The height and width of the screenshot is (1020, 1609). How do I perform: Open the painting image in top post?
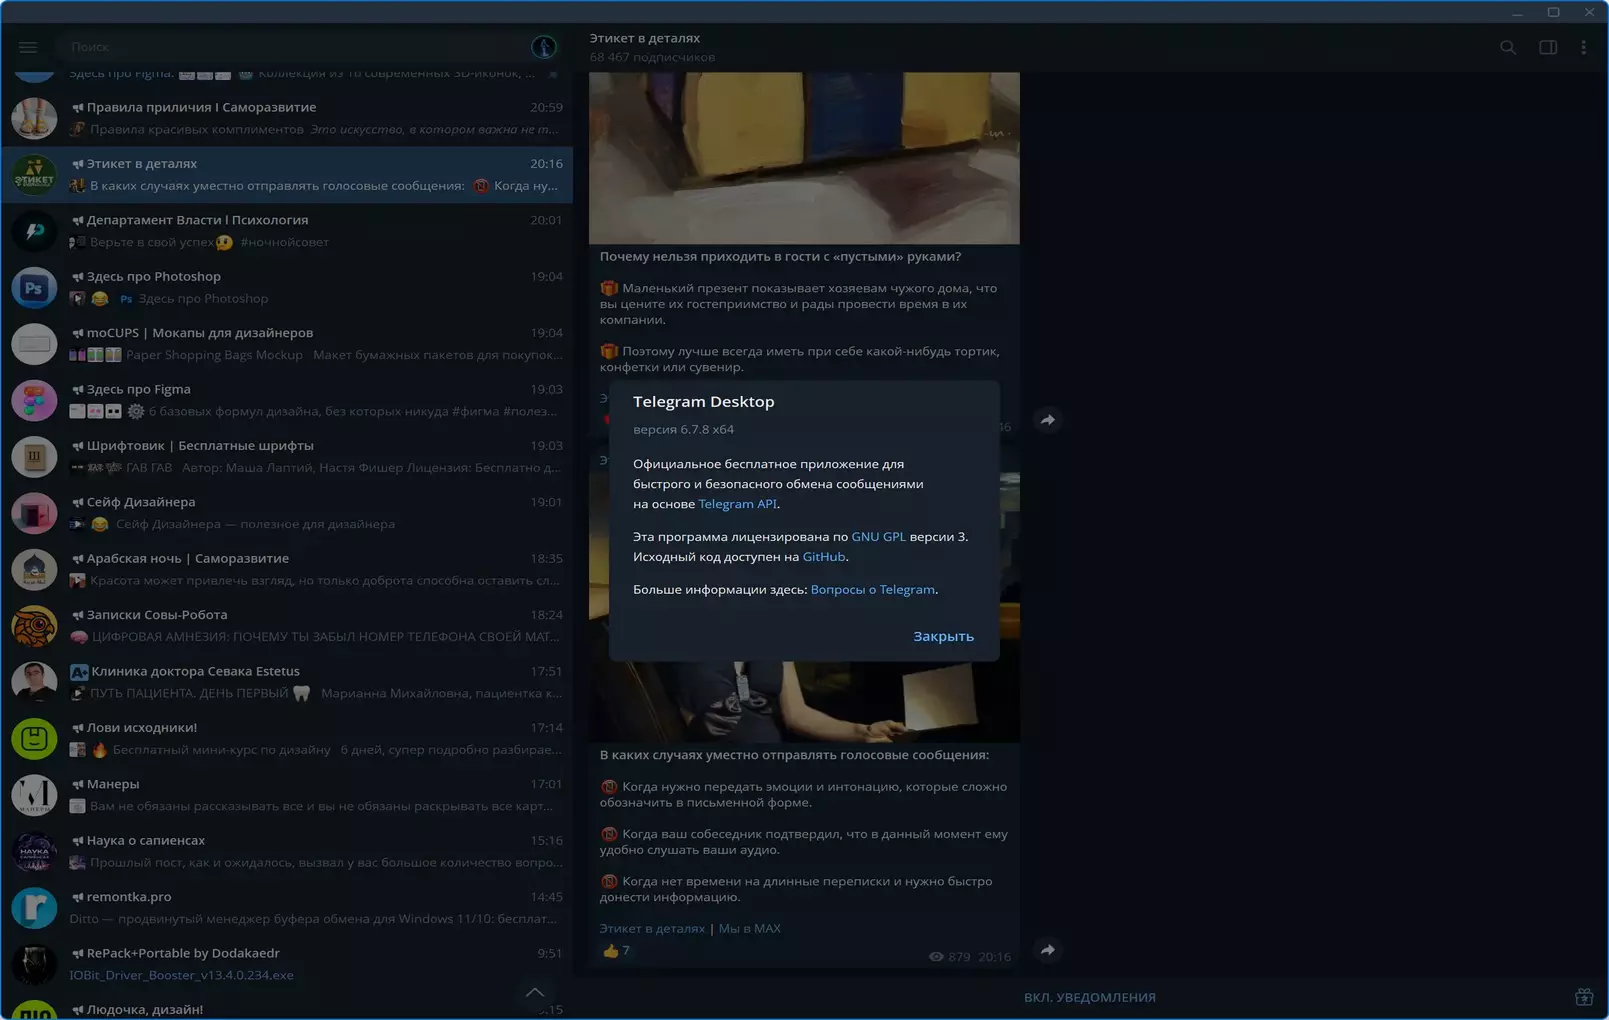(x=804, y=158)
